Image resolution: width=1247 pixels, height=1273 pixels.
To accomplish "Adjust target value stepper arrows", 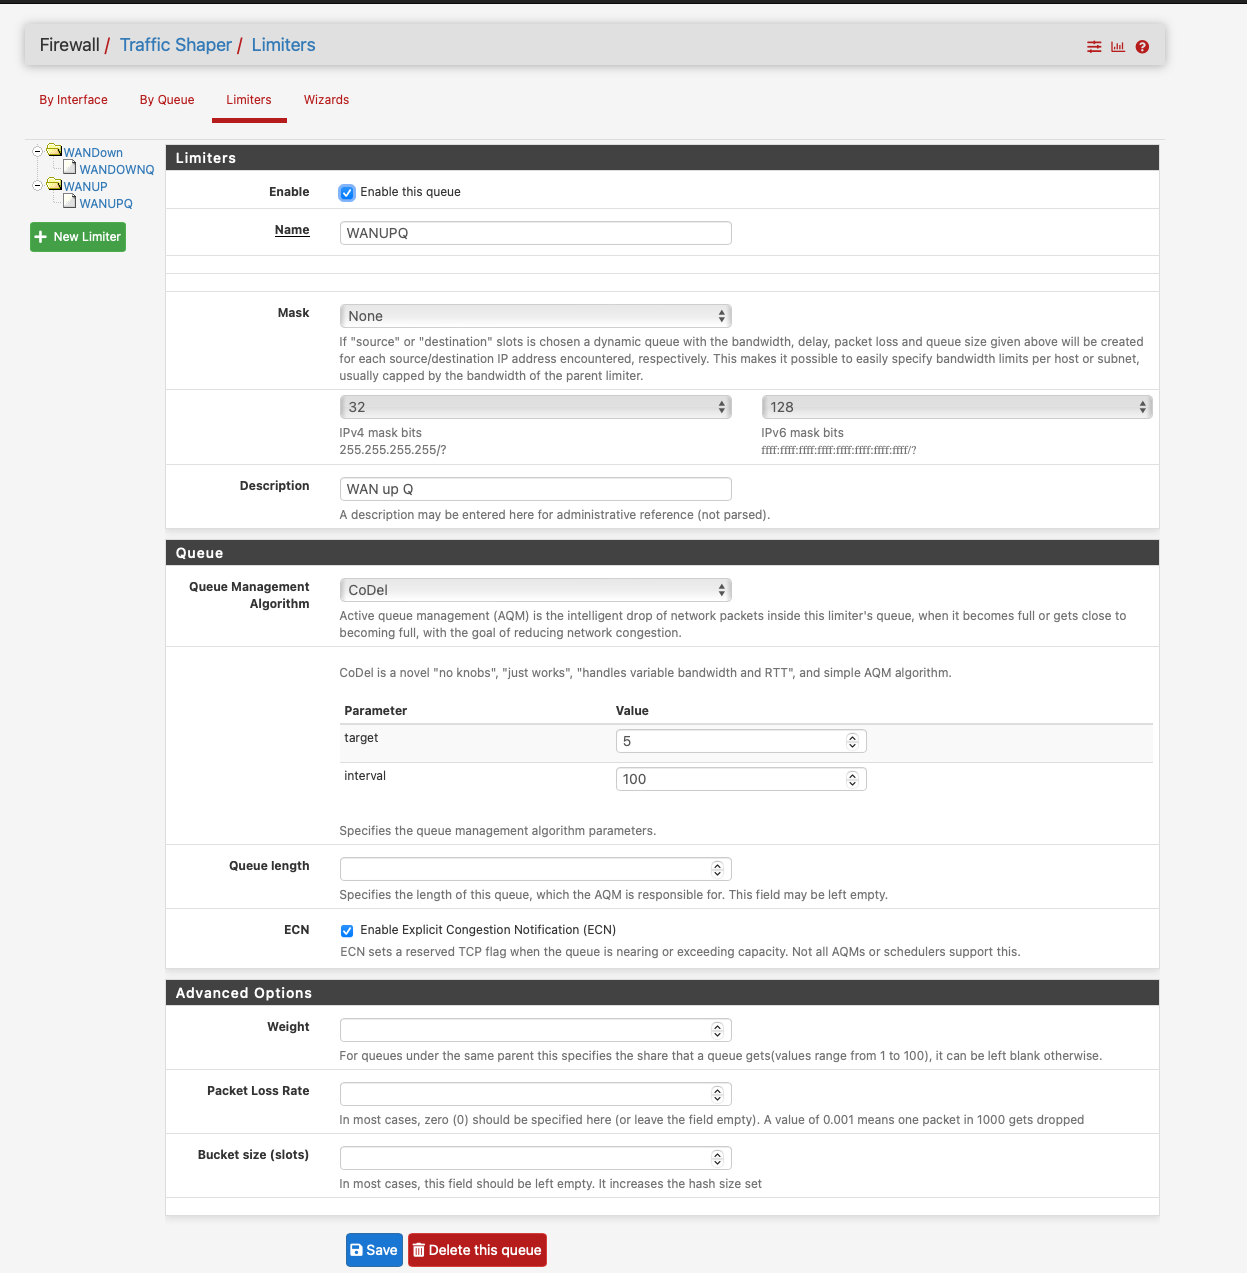I will click(x=853, y=741).
